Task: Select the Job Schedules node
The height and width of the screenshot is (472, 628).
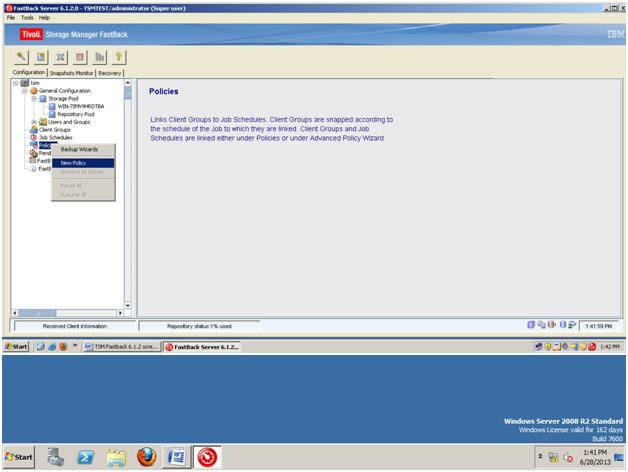Action: [56, 137]
